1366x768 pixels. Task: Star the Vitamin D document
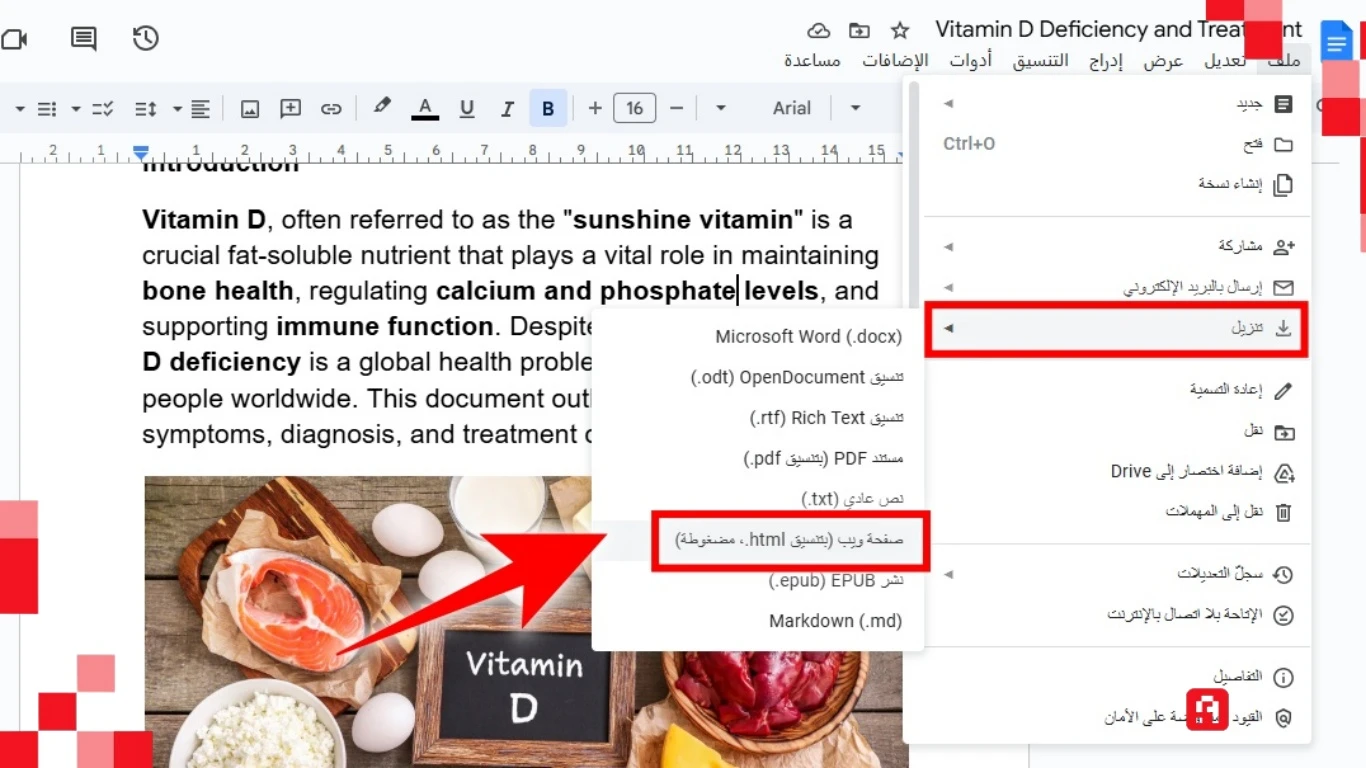[900, 31]
